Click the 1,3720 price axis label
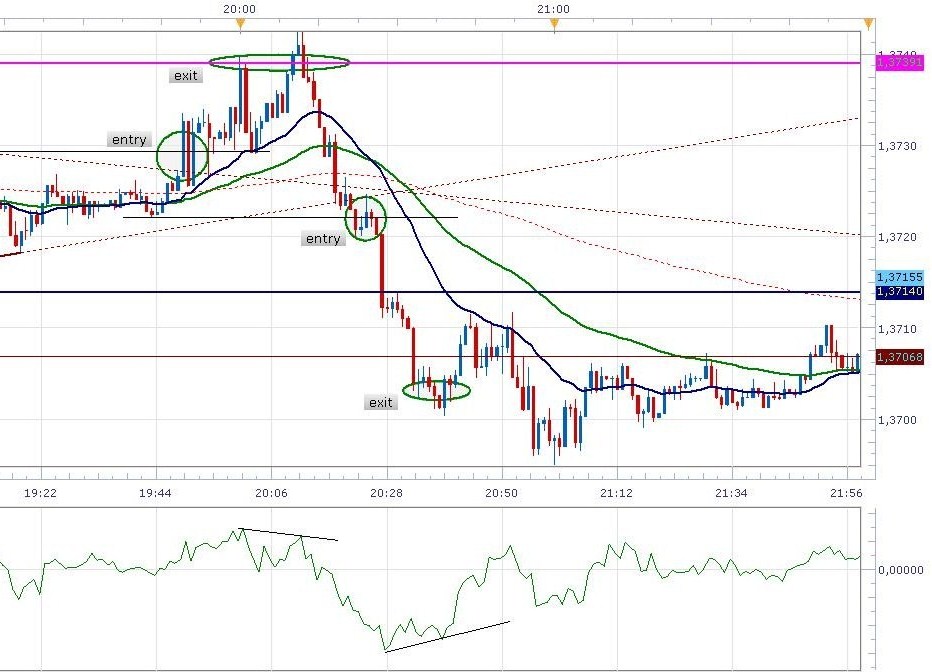Image resolution: width=932 pixels, height=672 pixels. pos(897,237)
